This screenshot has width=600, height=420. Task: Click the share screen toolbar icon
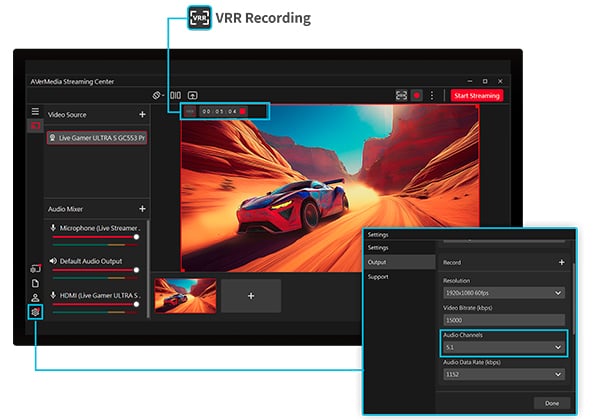pos(192,95)
